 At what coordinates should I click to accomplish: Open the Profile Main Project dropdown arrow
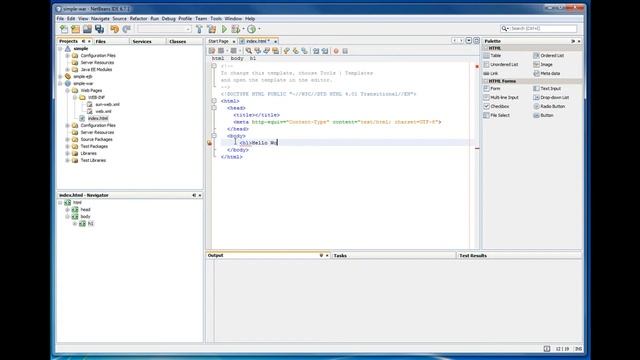pos(259,29)
